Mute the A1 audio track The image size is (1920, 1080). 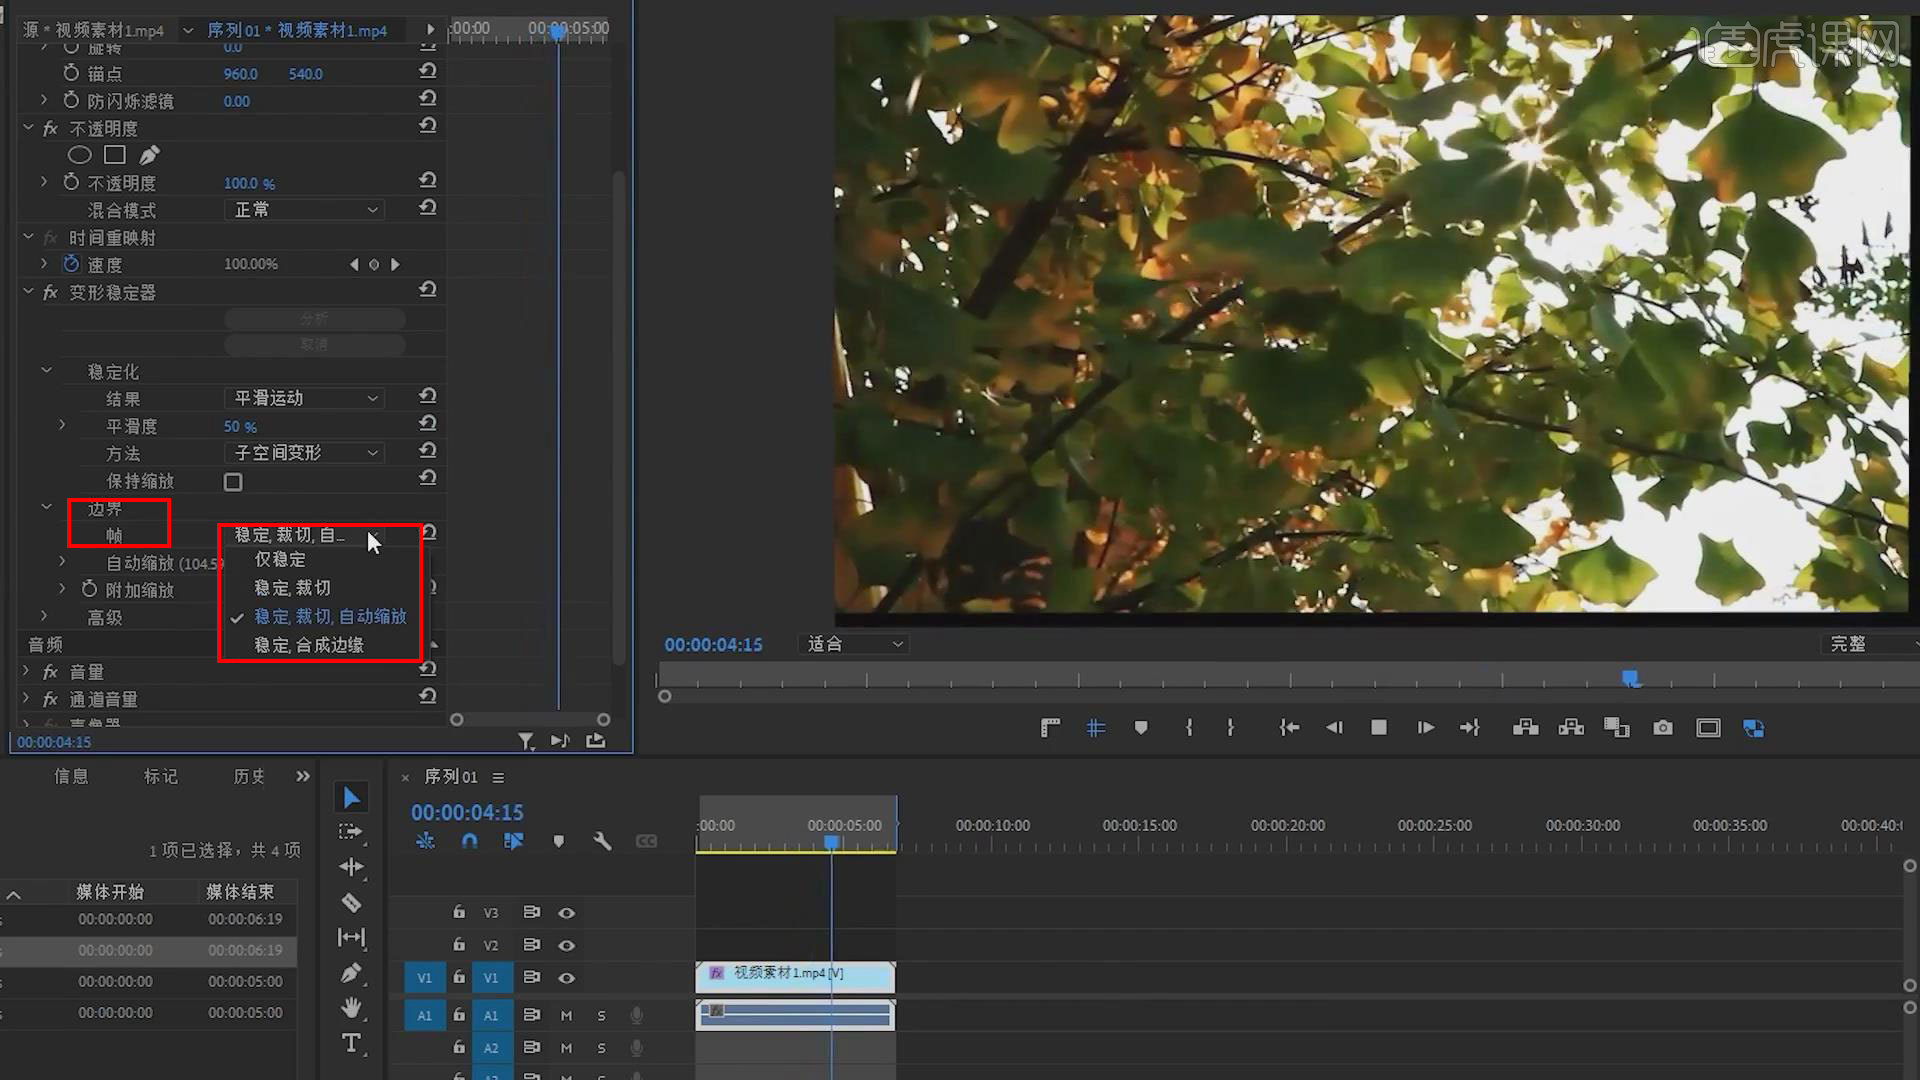click(x=566, y=1015)
